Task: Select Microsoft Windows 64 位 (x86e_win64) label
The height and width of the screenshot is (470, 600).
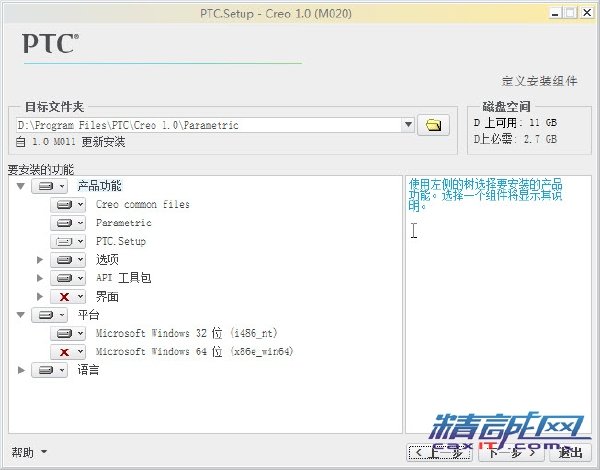Action: point(194,352)
